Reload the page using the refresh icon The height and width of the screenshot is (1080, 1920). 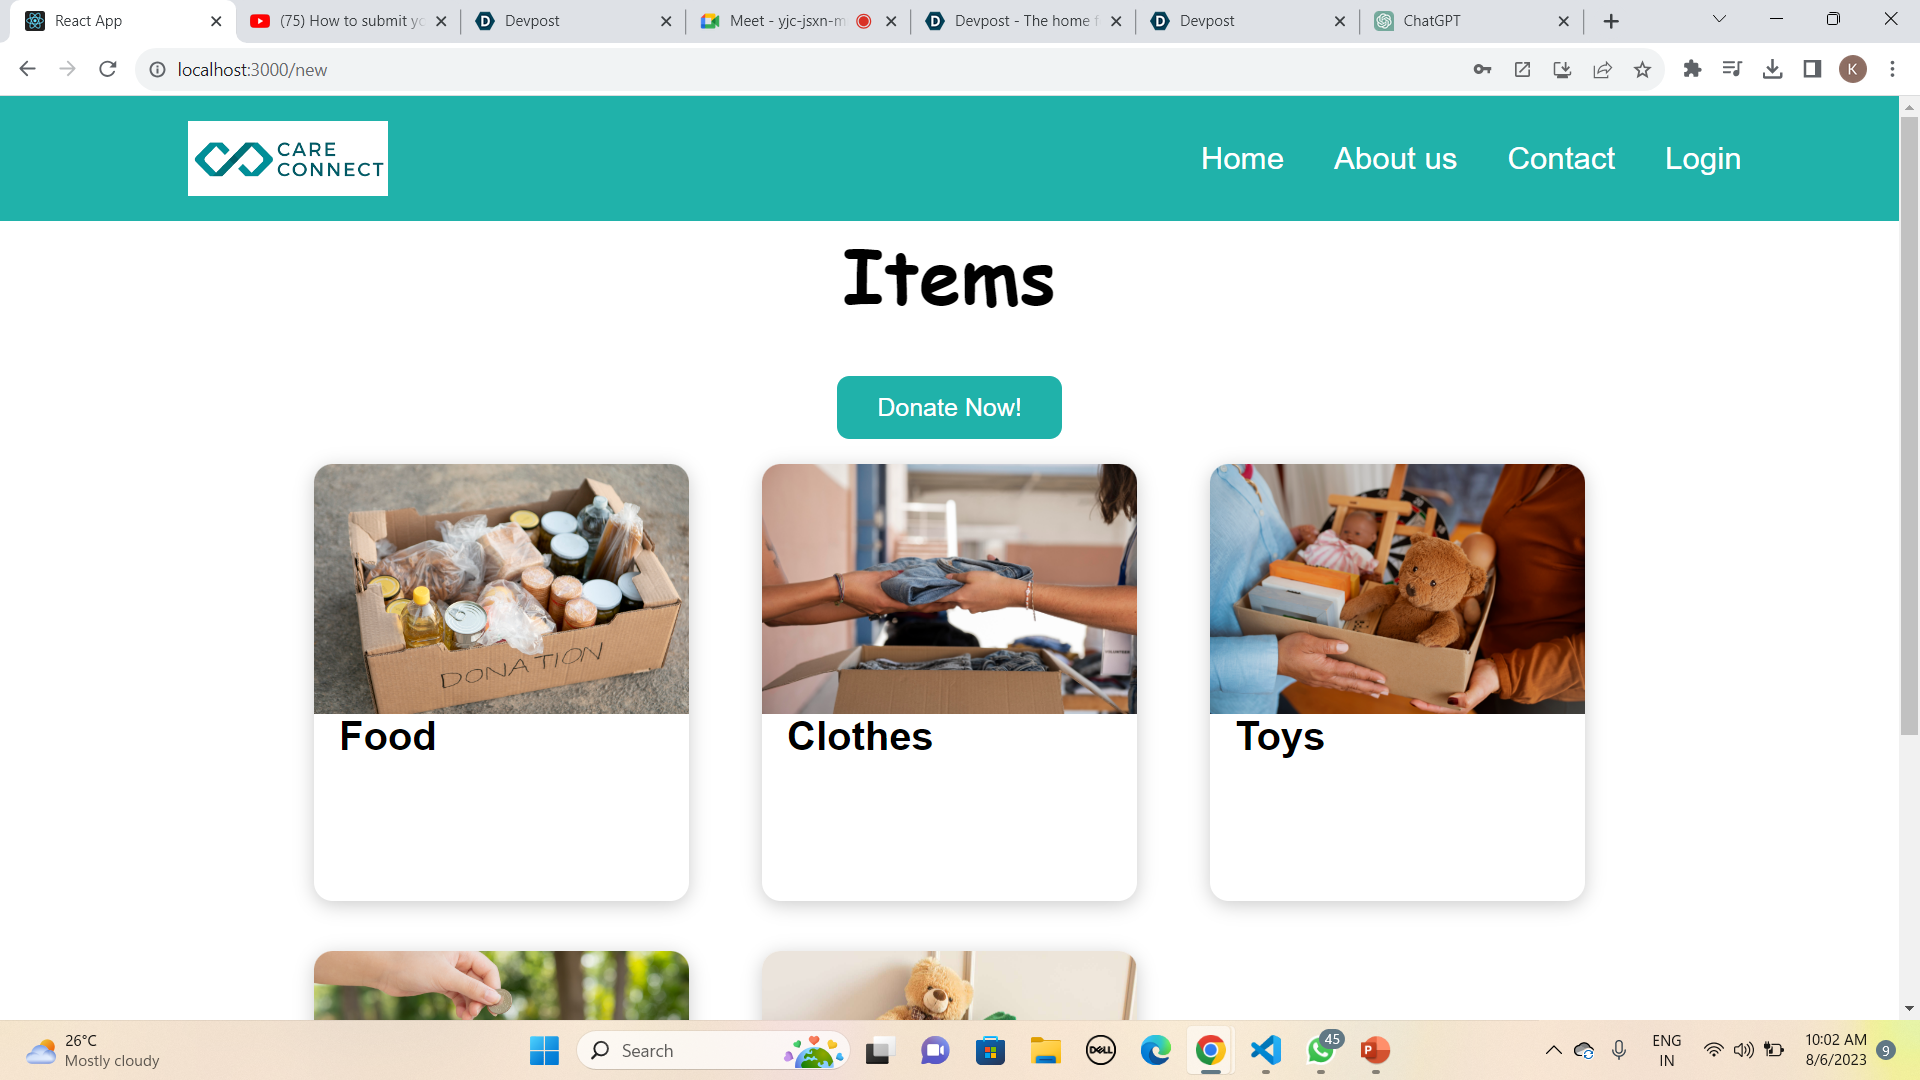click(108, 69)
